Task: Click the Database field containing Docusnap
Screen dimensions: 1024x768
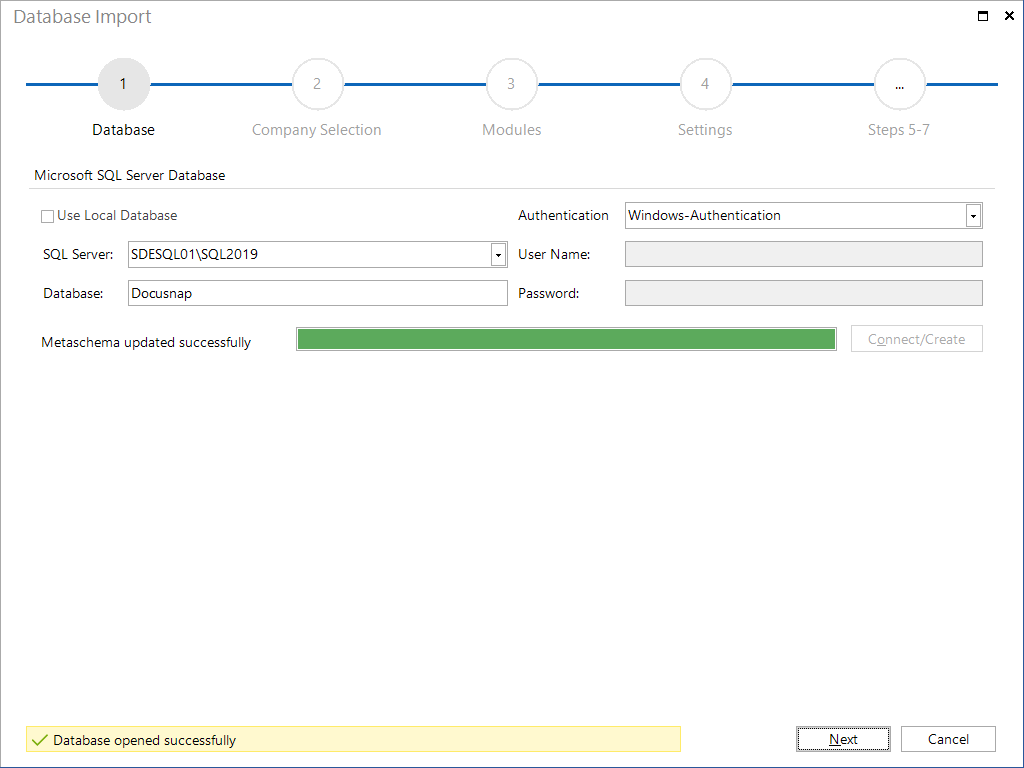Action: (317, 293)
